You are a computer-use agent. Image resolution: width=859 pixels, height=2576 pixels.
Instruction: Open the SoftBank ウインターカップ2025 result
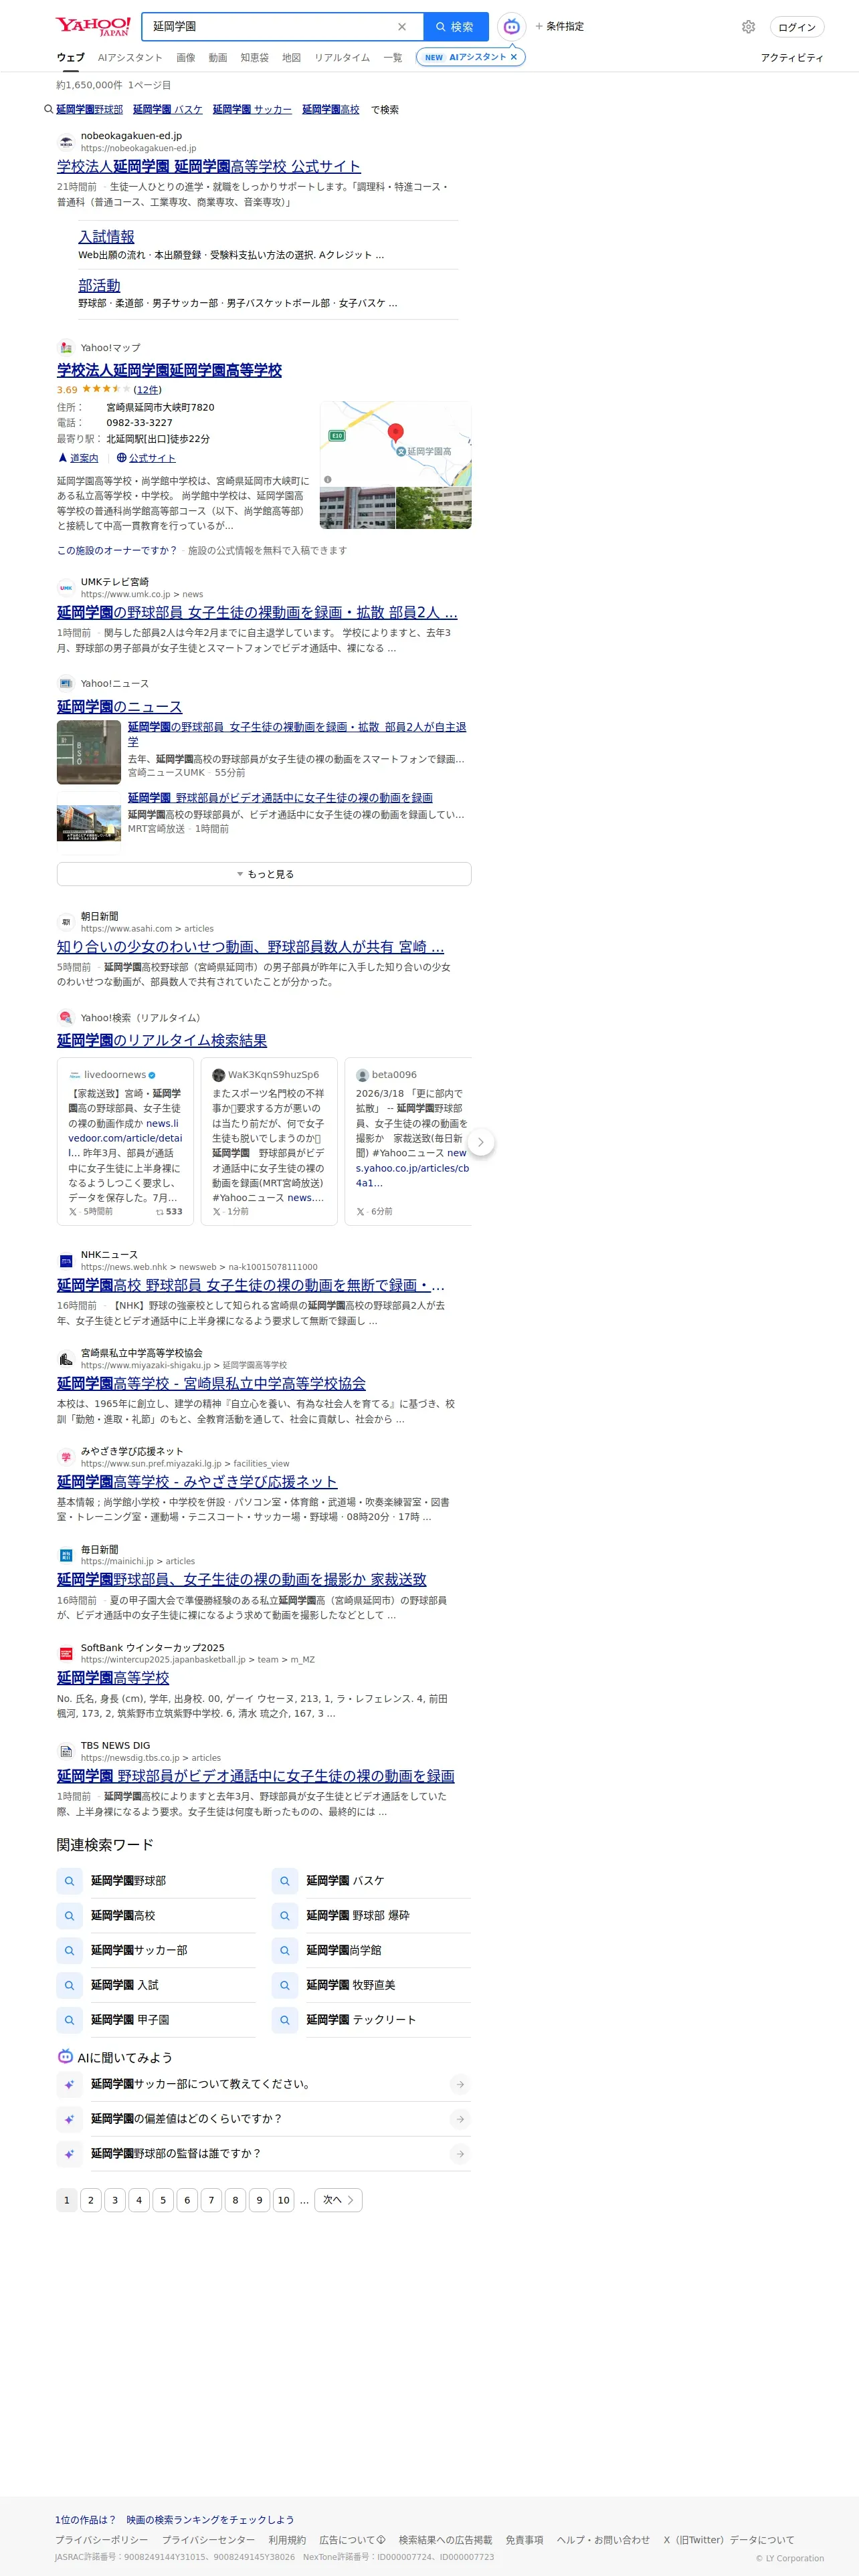click(x=113, y=1678)
